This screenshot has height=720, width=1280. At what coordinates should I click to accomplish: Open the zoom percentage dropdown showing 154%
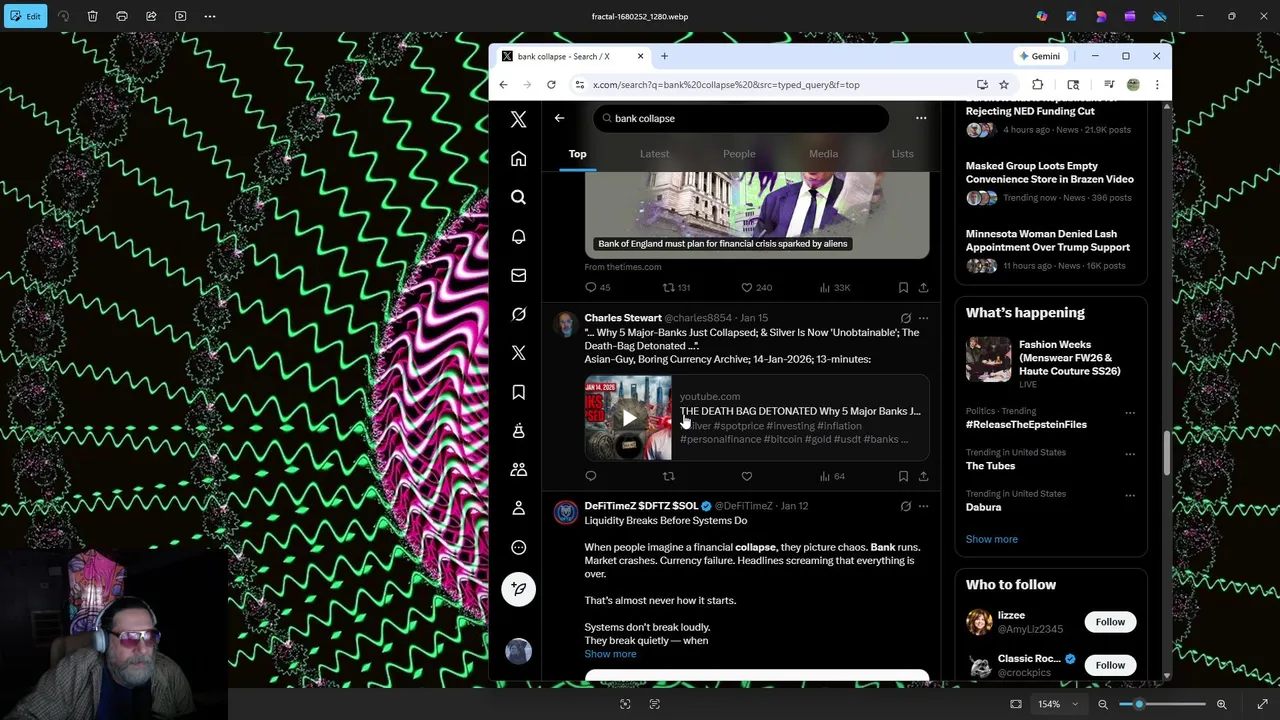(x=1057, y=704)
